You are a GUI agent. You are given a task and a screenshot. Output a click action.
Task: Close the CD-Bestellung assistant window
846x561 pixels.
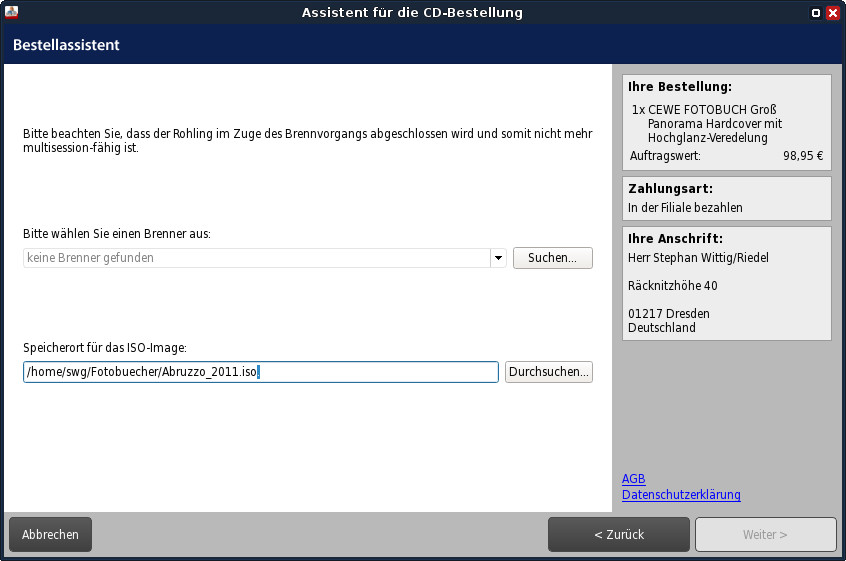tap(832, 13)
